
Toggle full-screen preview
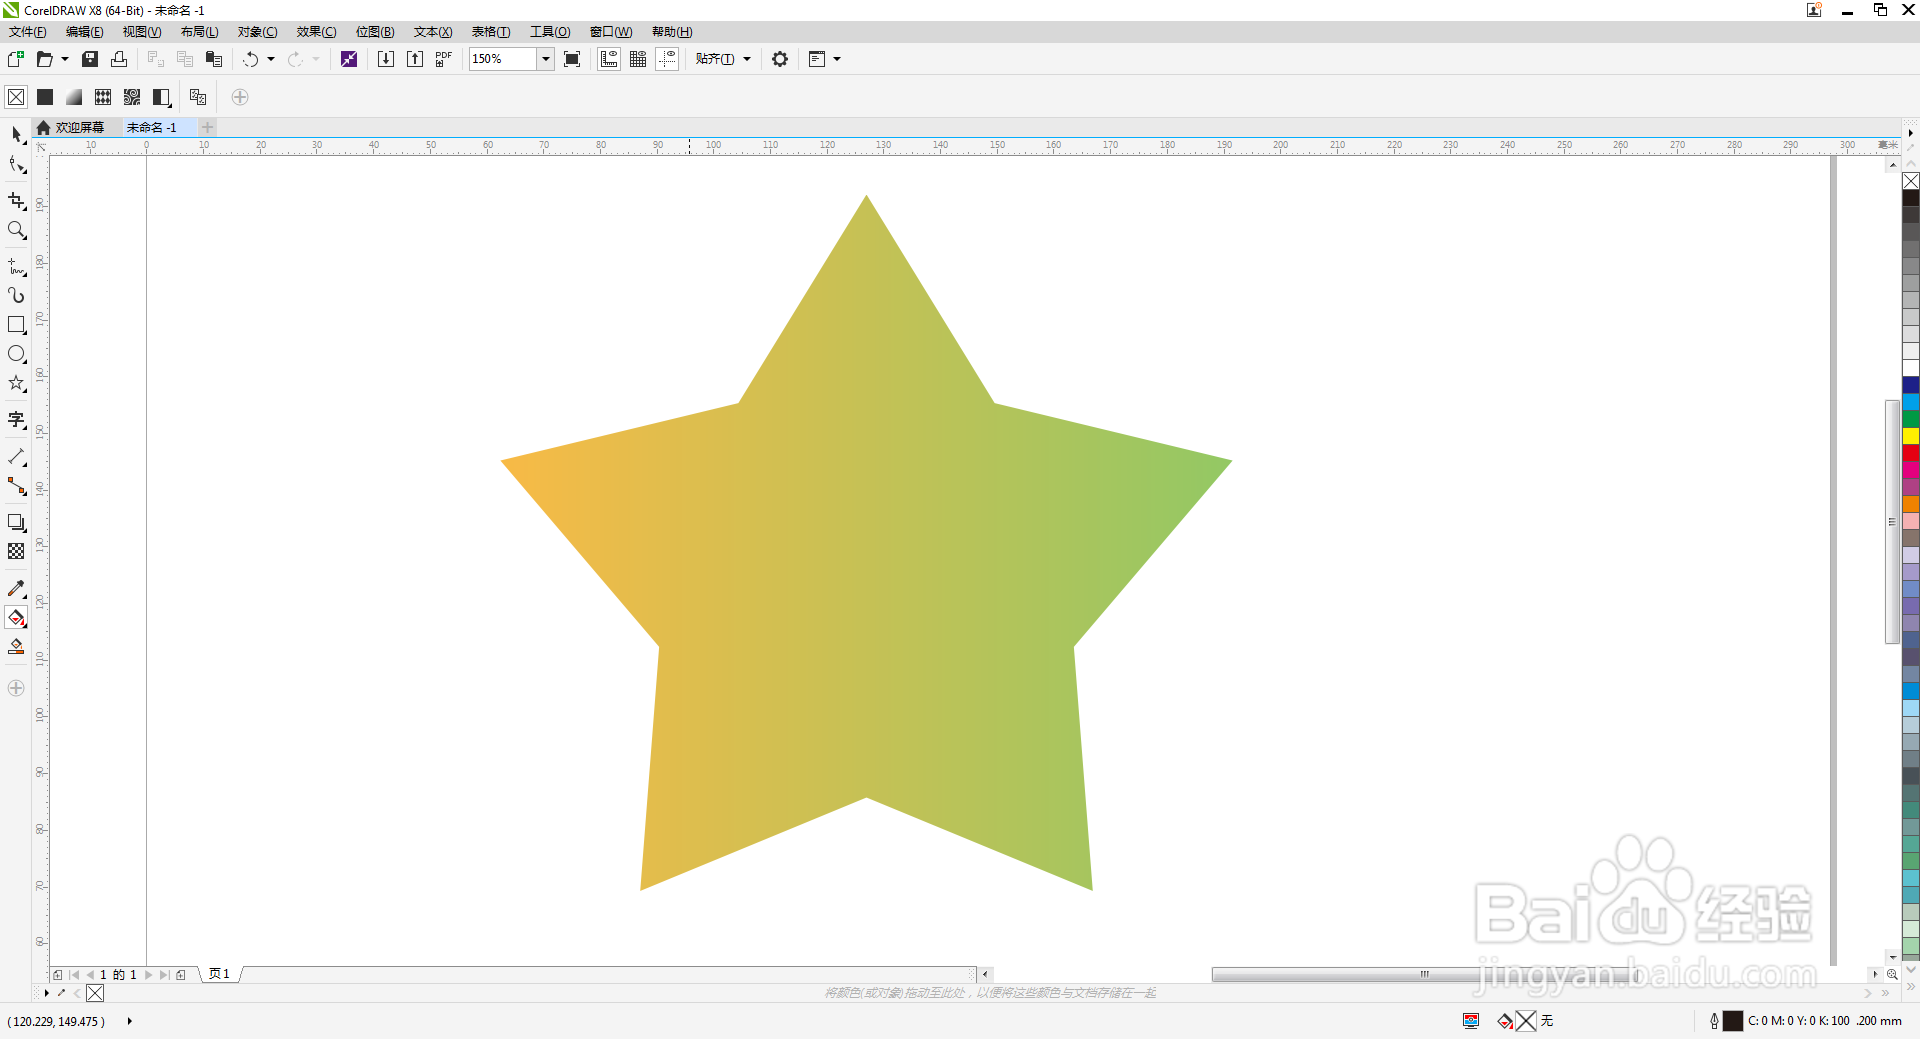tap(572, 59)
